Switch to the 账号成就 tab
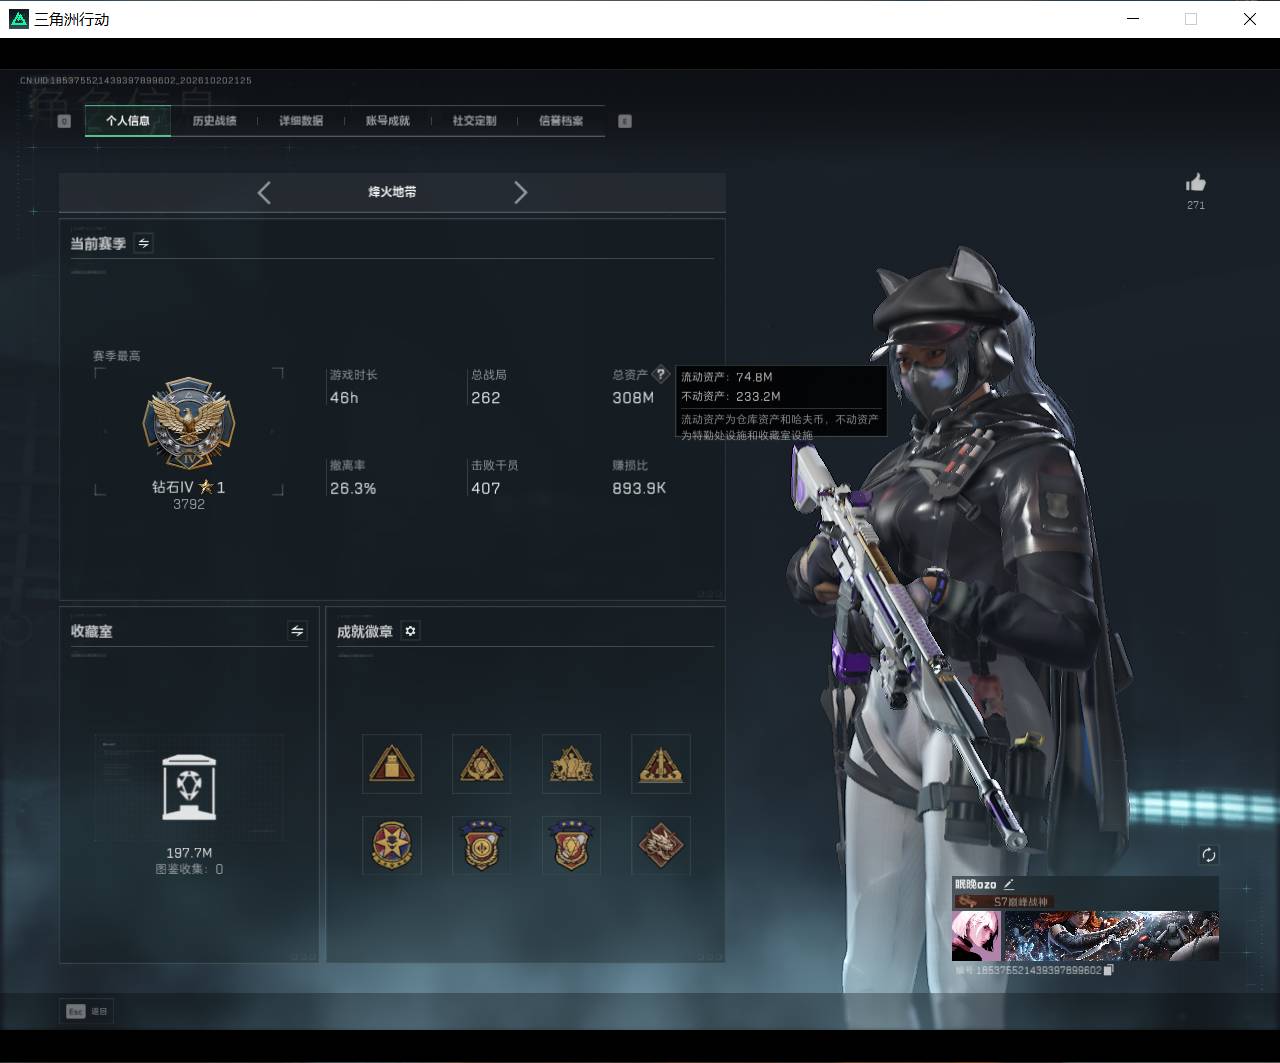Screen dimensions: 1280x1063 [x=387, y=121]
